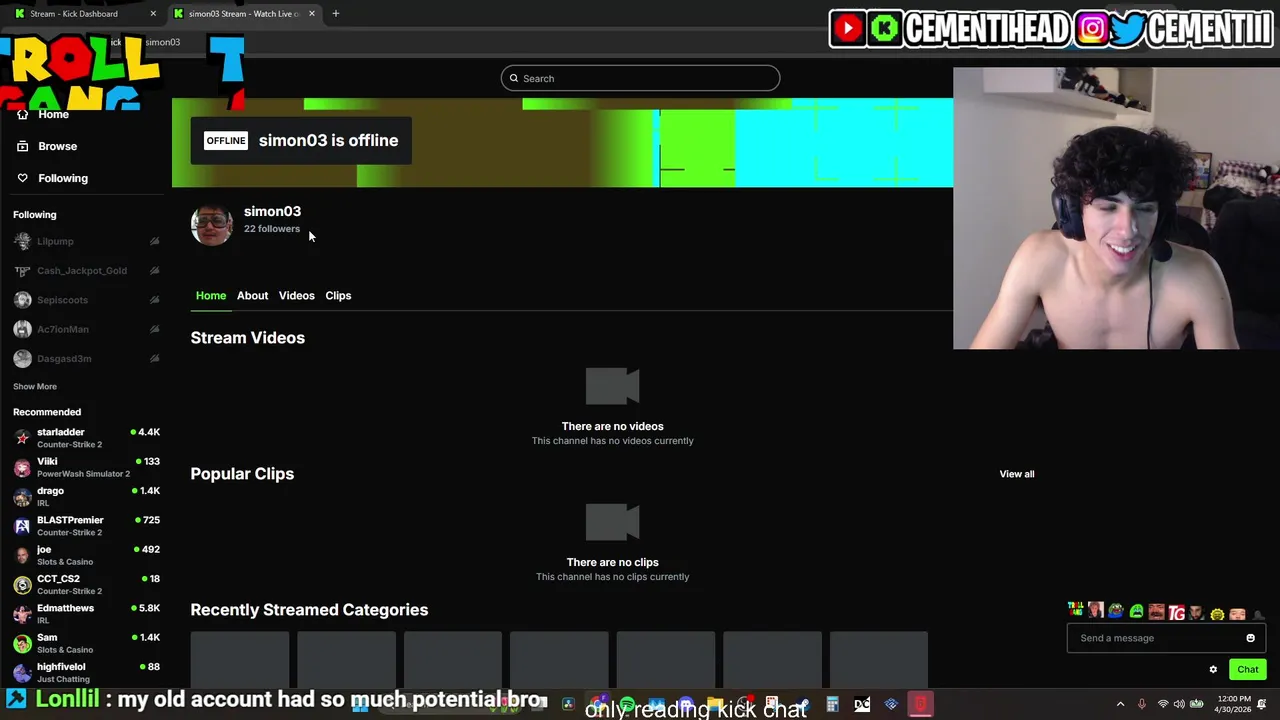Open Dasgasd3m followed channel
Viewport: 1280px width, 720px height.
pos(86,358)
